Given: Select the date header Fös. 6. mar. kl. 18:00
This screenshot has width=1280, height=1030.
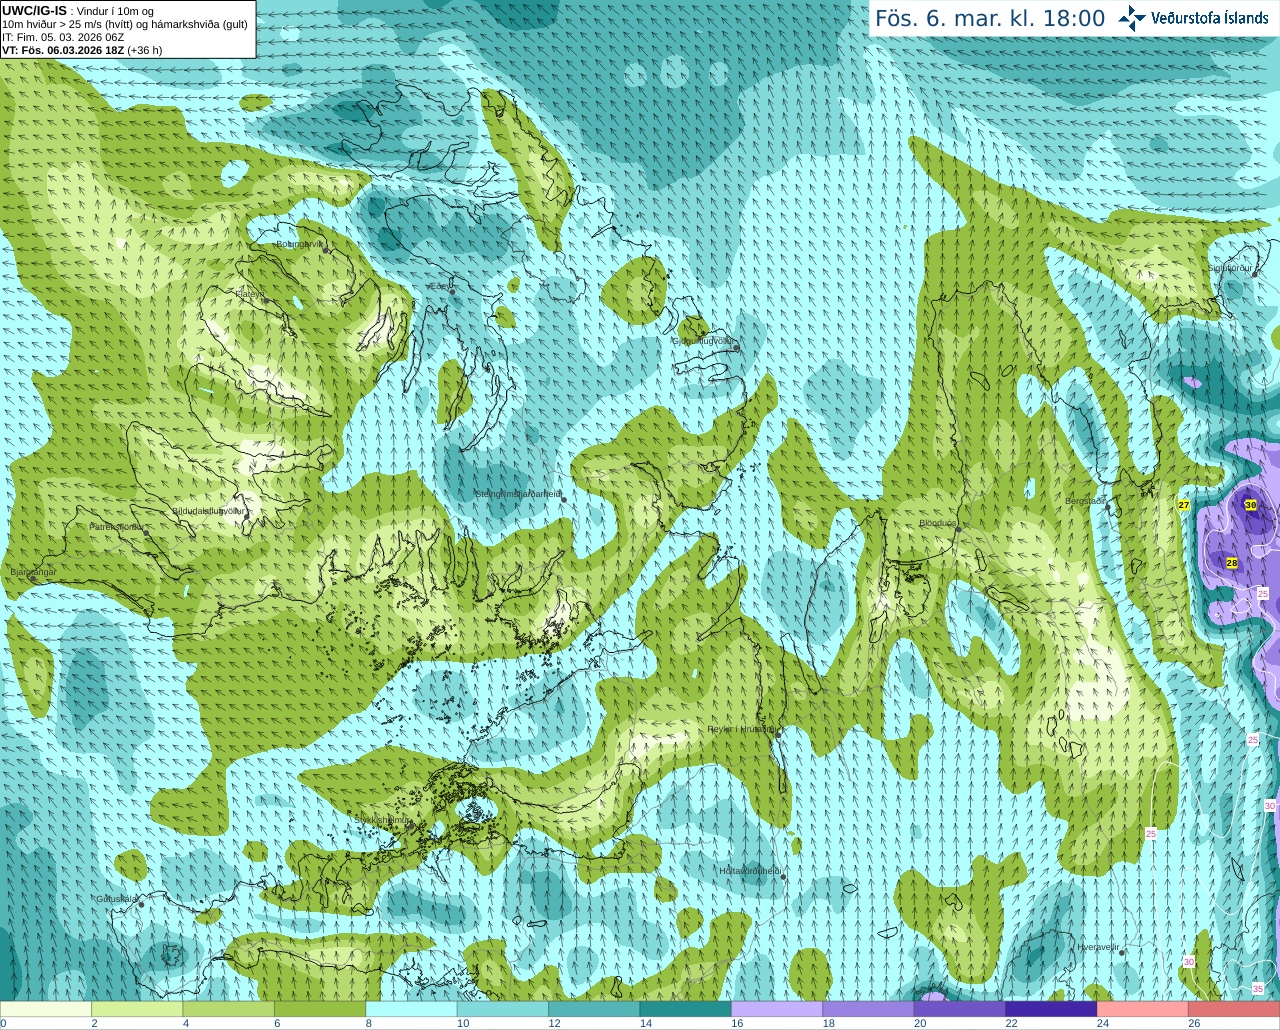Looking at the screenshot, I should (x=990, y=18).
